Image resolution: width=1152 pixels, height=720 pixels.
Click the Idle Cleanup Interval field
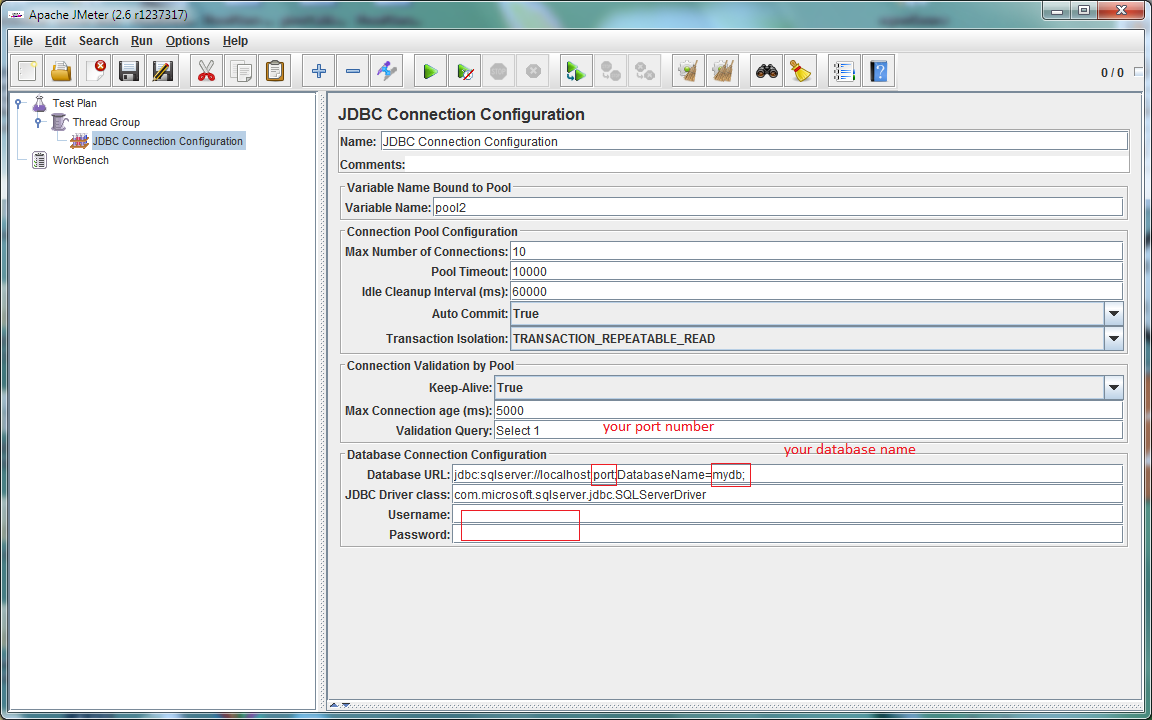point(816,291)
